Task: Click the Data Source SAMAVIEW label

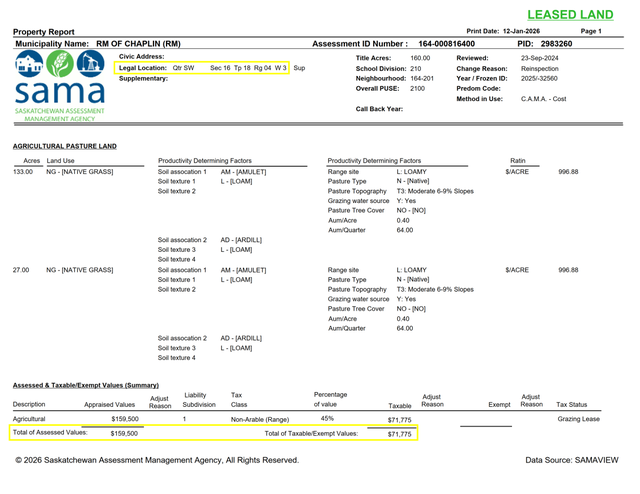Action: pos(576,460)
